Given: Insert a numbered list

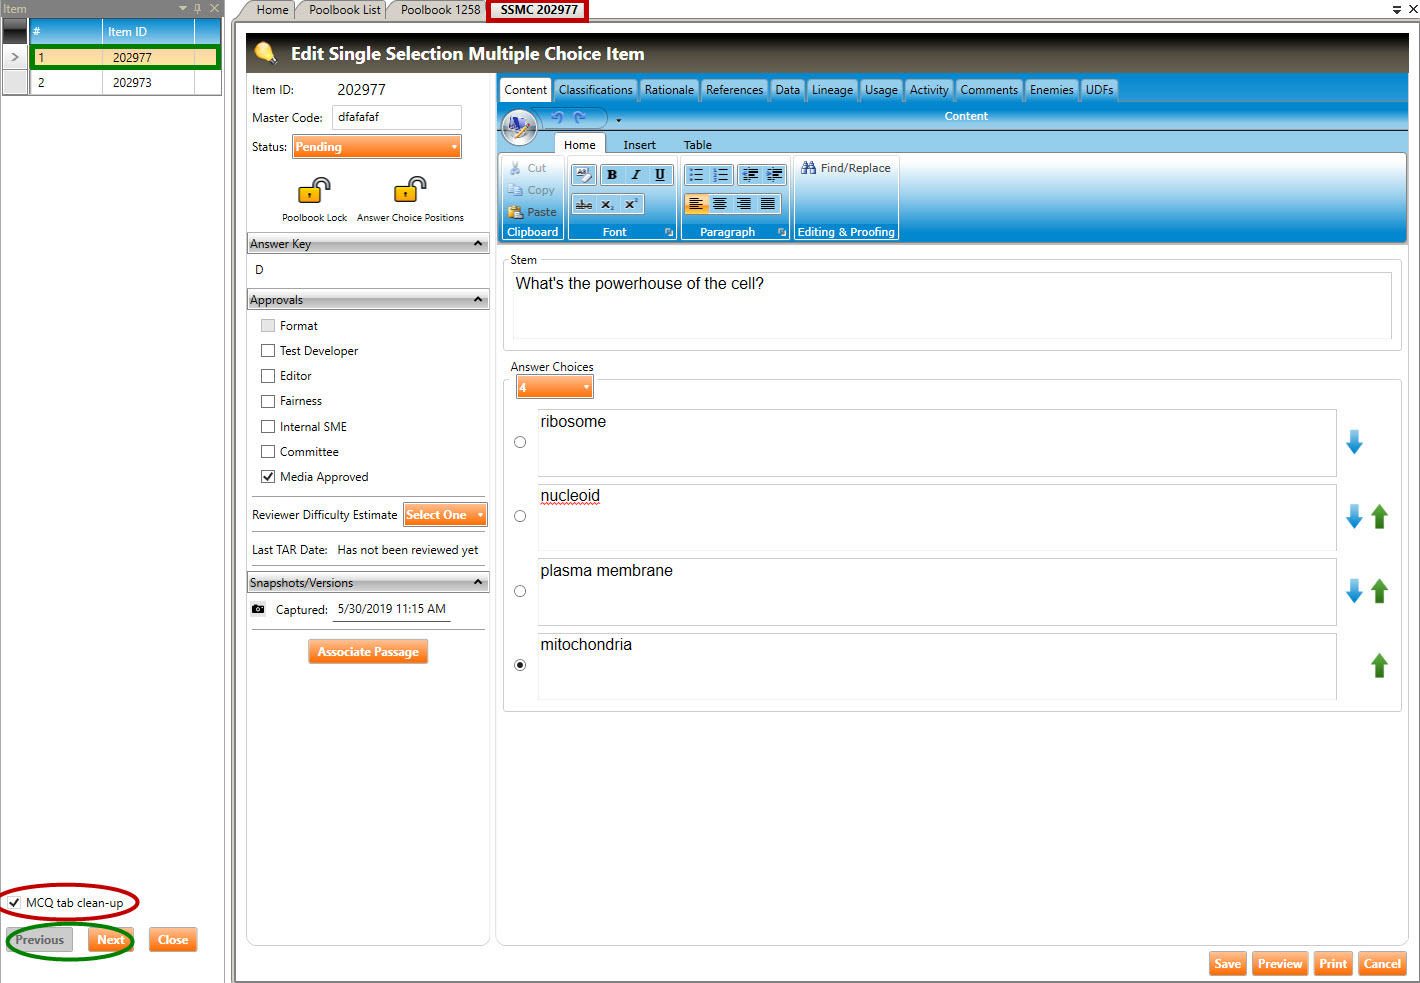Looking at the screenshot, I should pos(720,175).
